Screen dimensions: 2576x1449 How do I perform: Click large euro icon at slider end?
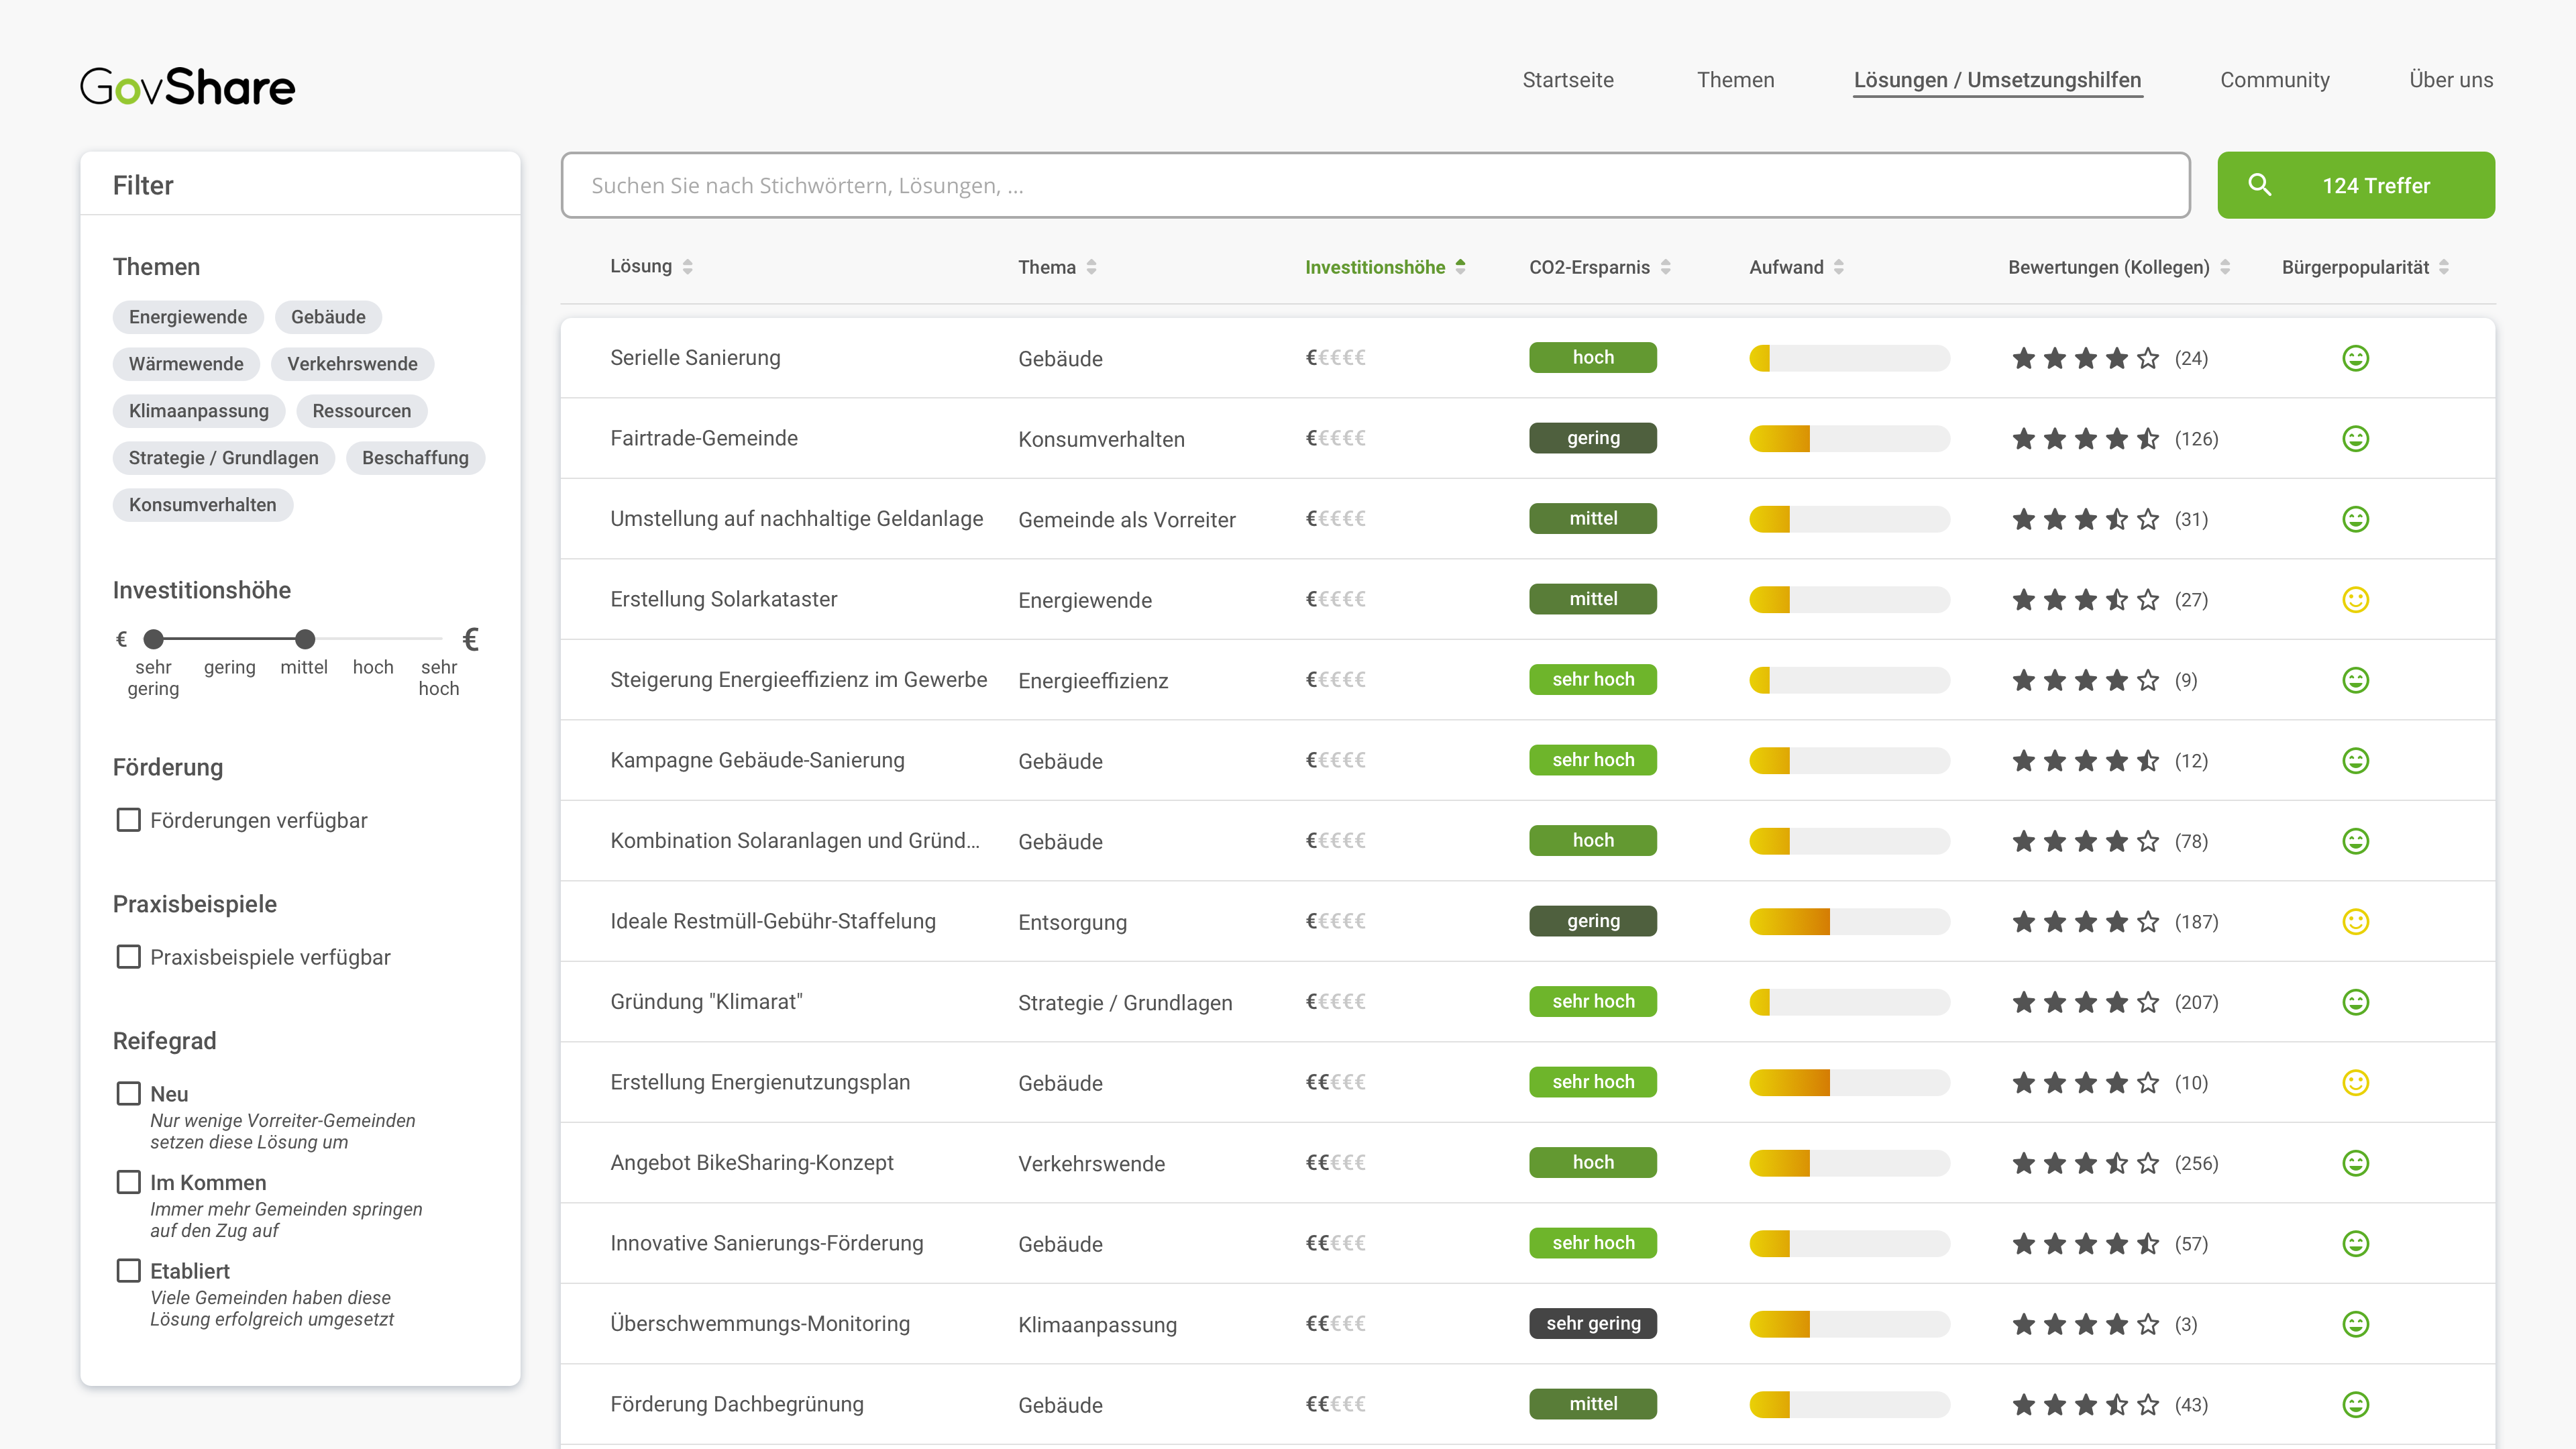coord(471,639)
